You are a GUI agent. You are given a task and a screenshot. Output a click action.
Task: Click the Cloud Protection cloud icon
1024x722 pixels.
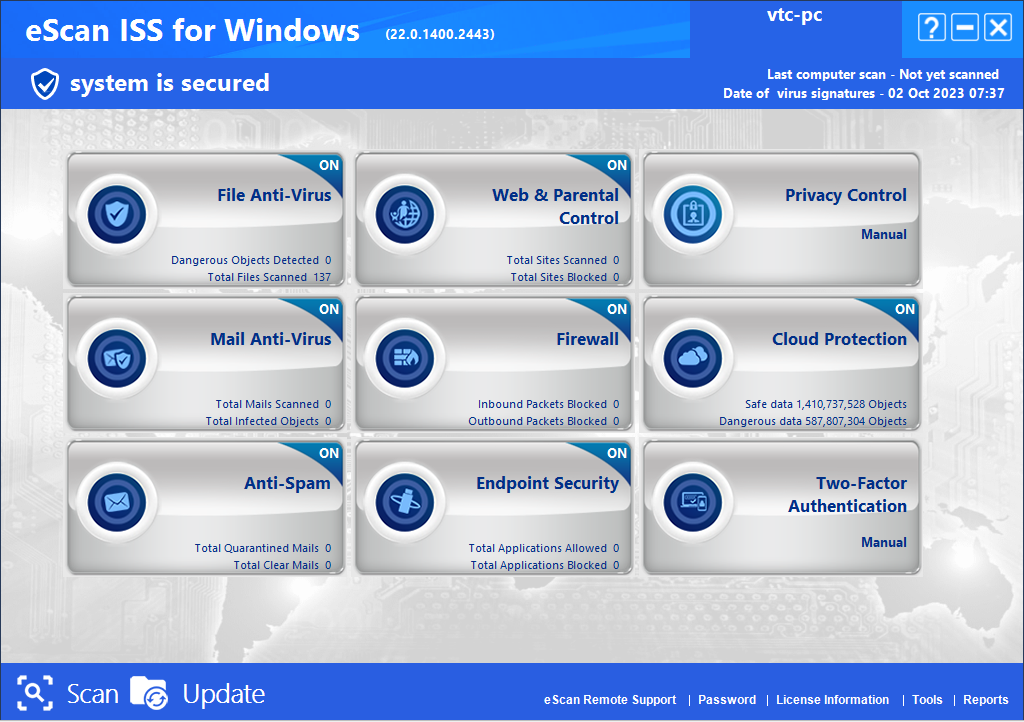pyautogui.click(x=693, y=357)
